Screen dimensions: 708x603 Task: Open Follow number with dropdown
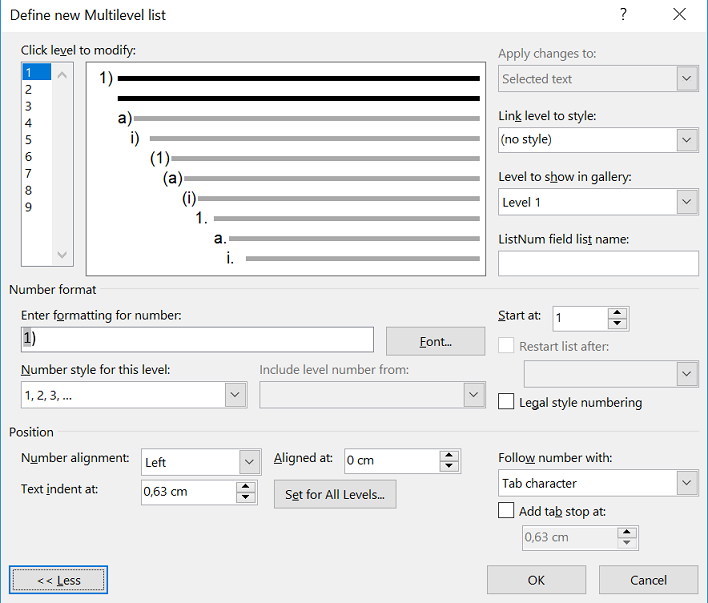pos(687,484)
